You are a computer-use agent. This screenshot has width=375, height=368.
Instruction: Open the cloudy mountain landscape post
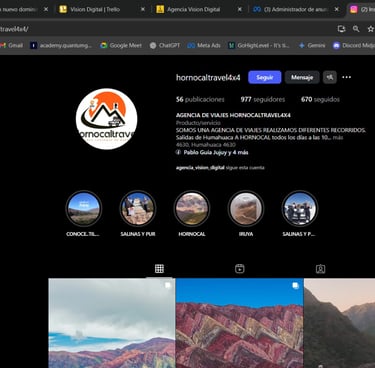coord(111,323)
